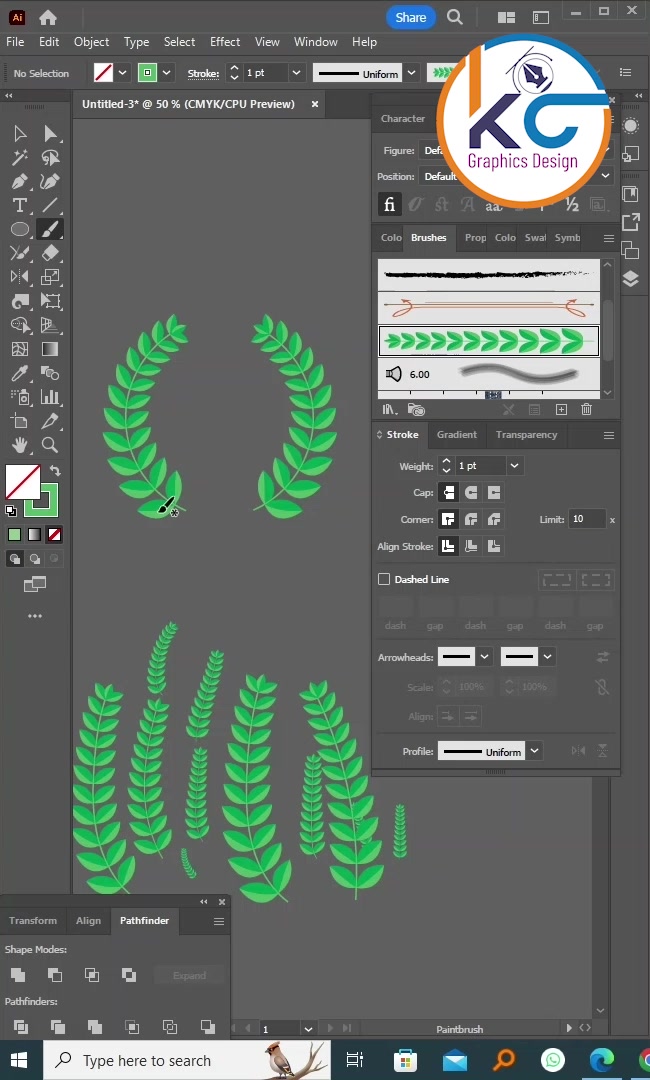The image size is (650, 1080).
Task: Open Weight dropdown in Stroke panel
Action: click(x=514, y=466)
